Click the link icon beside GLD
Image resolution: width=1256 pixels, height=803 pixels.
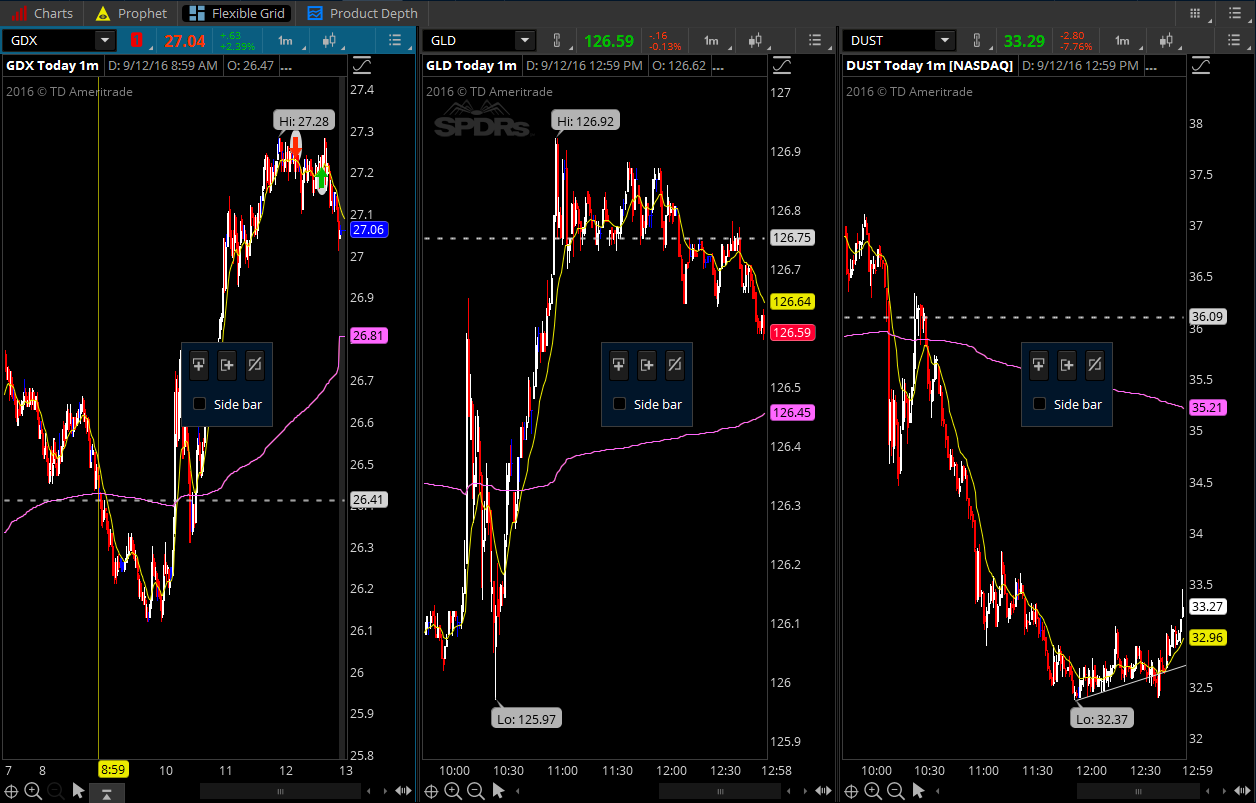[x=557, y=40]
